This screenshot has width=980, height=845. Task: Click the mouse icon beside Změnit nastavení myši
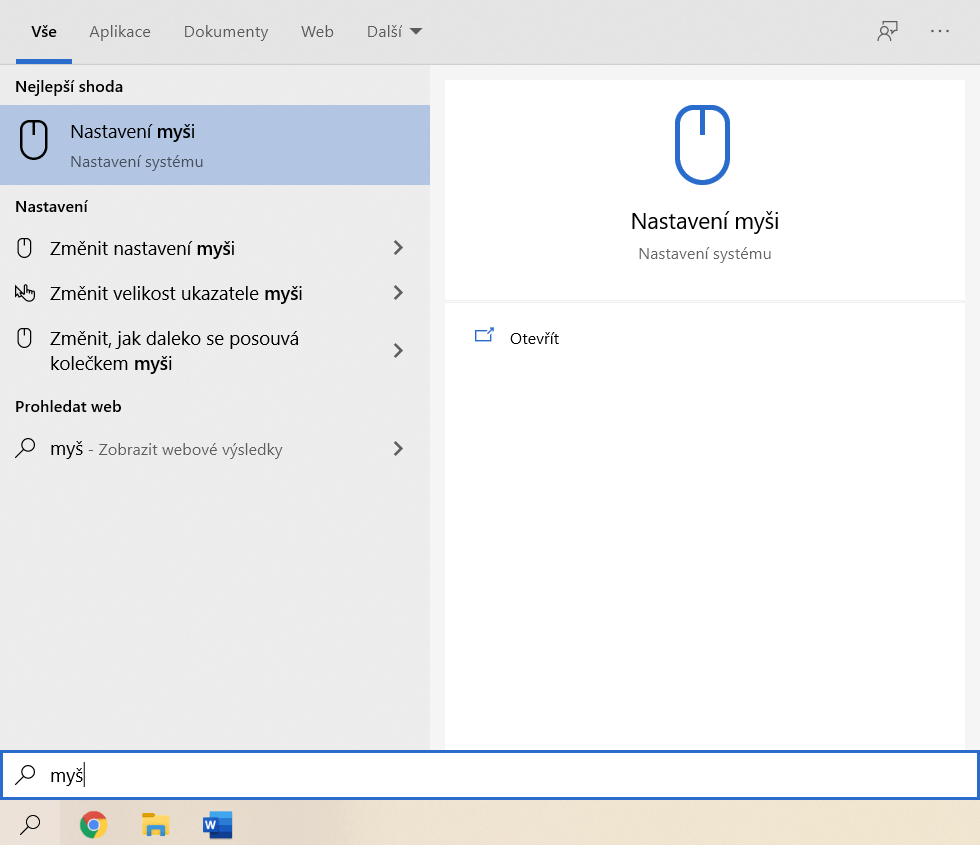(24, 248)
